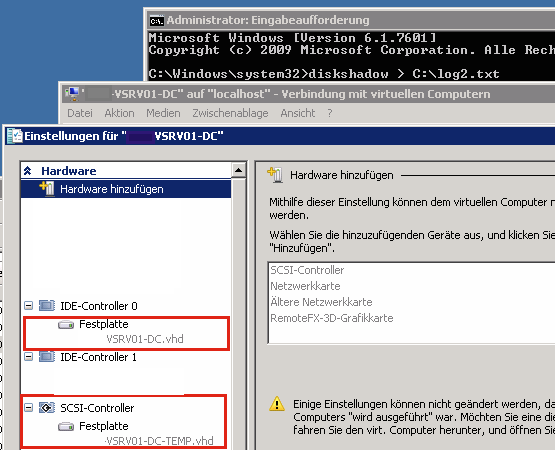Open the Medien menu
Image resolution: width=555 pixels, height=450 pixels.
tap(163, 113)
